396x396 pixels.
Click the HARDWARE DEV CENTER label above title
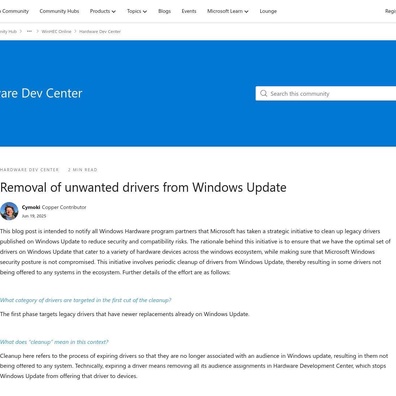[29, 170]
